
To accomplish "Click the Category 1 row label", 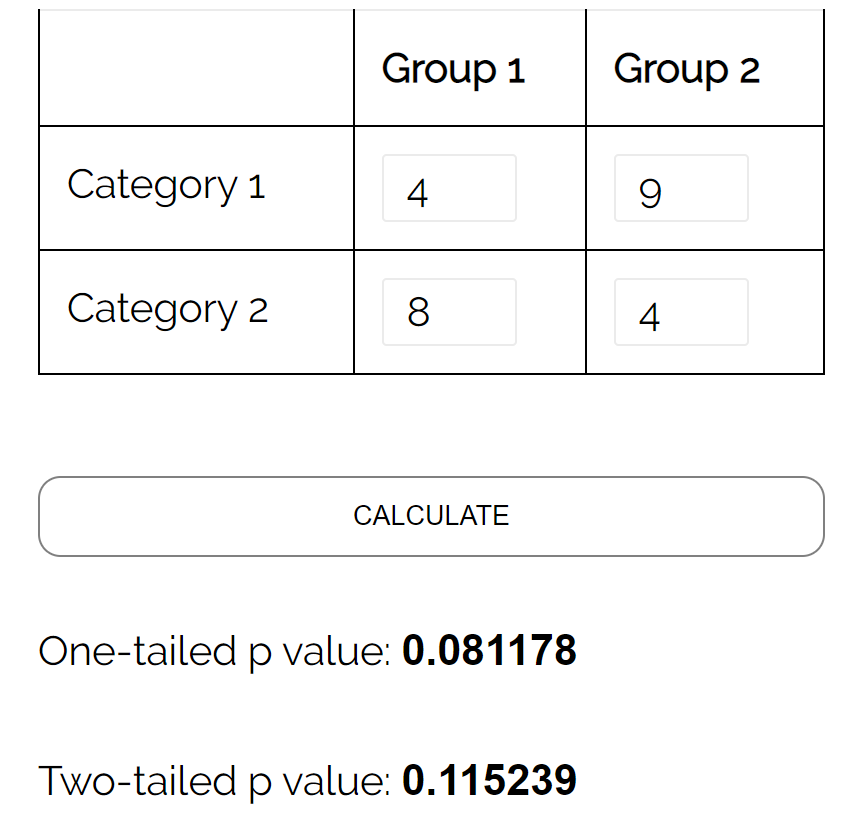I will (166, 186).
